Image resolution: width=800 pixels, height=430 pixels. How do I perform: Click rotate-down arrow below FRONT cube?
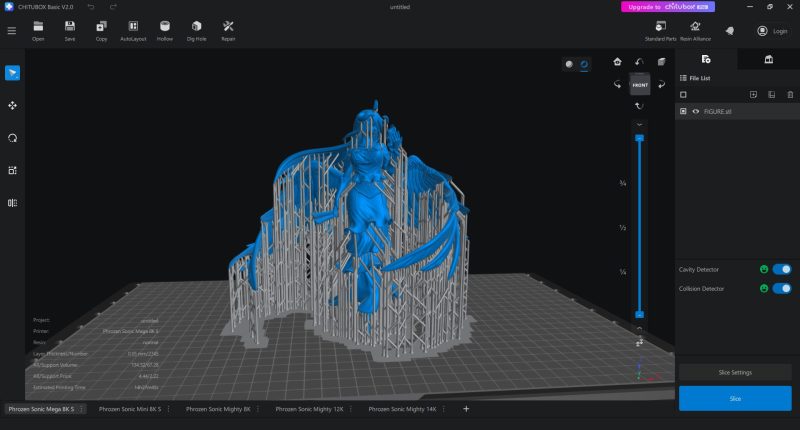[639, 106]
